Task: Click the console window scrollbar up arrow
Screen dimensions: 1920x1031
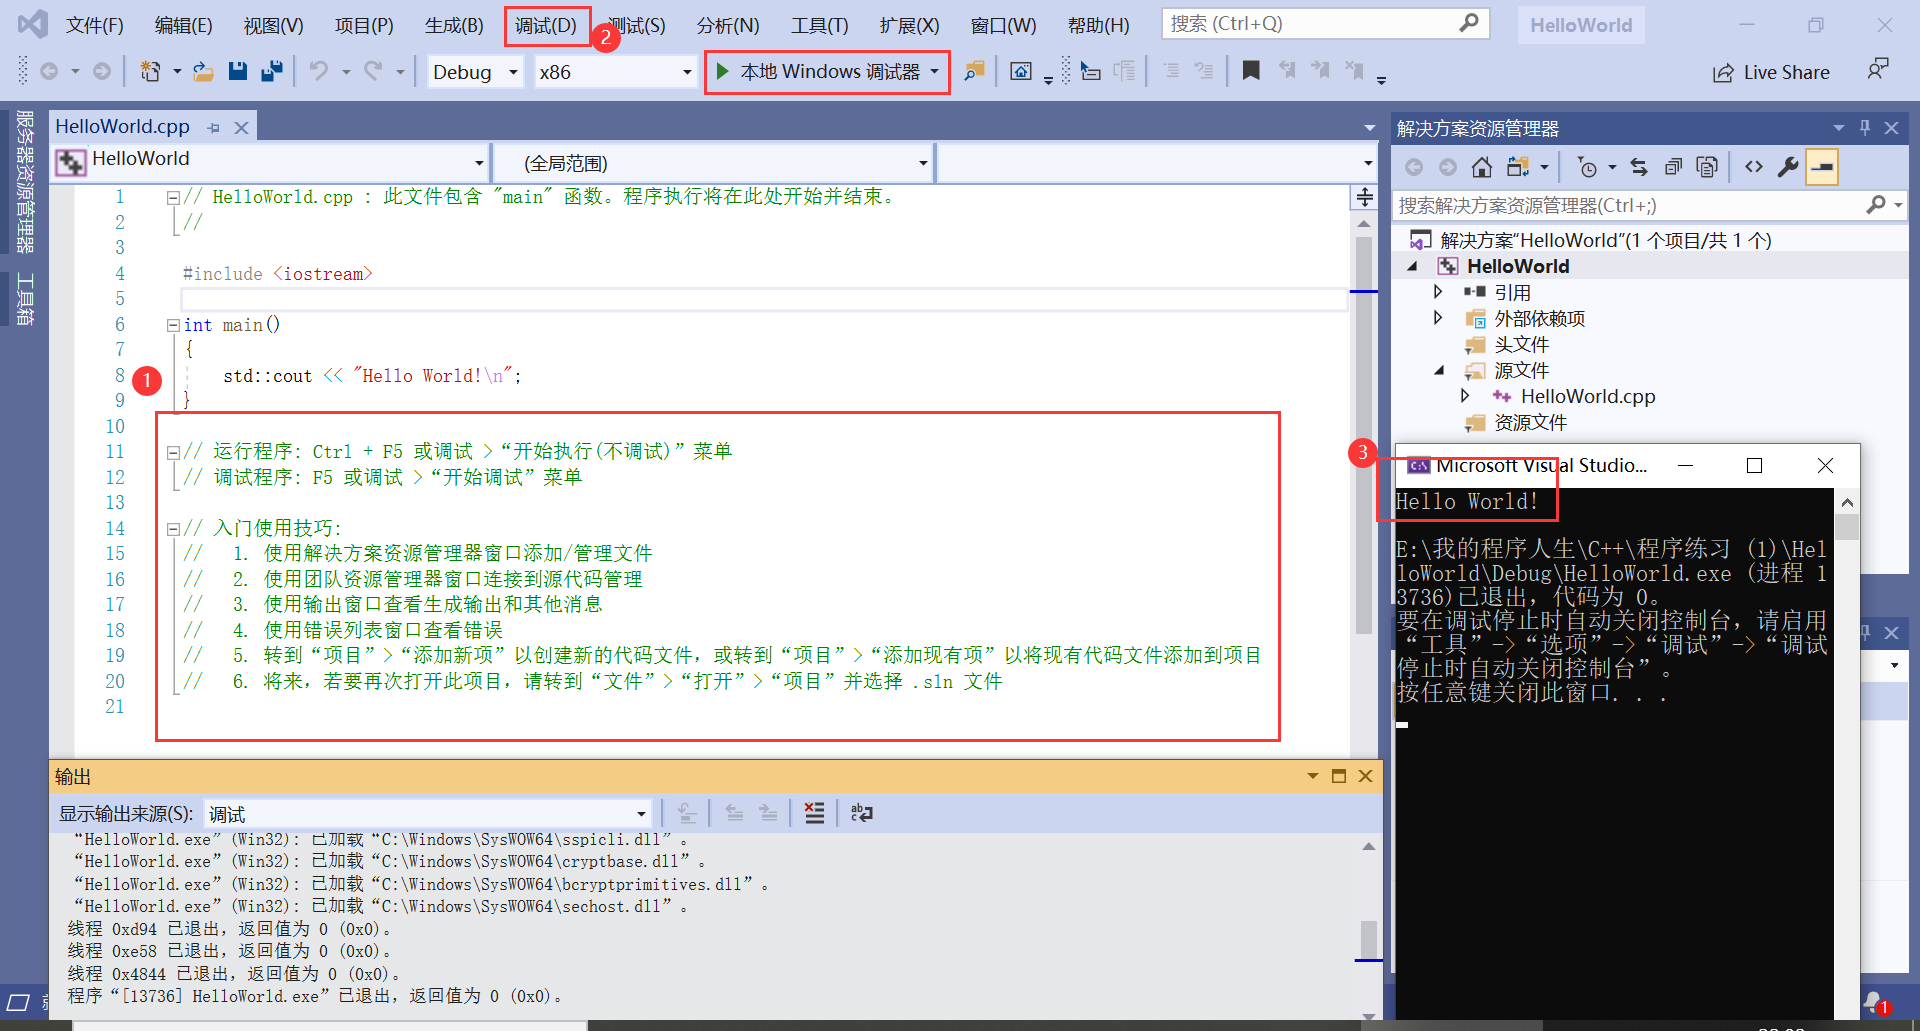Action: coord(1847,502)
